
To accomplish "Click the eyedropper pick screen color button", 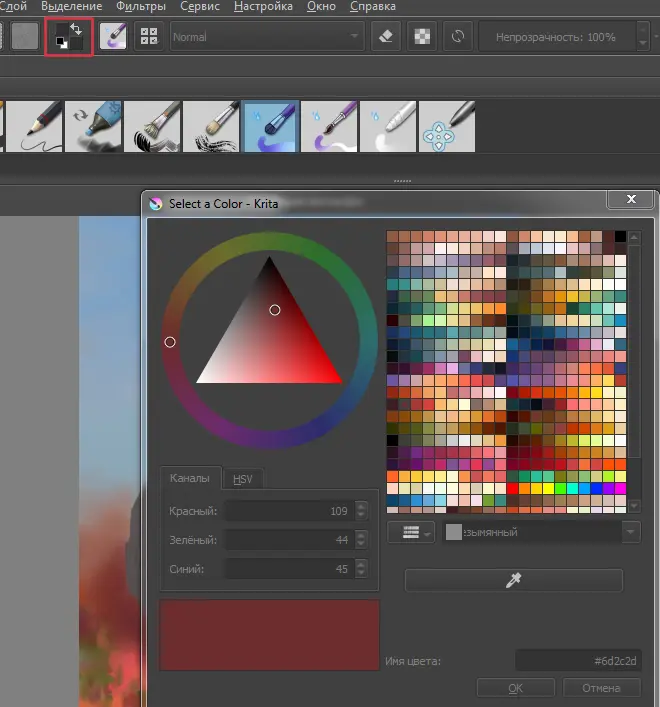I will point(513,580).
